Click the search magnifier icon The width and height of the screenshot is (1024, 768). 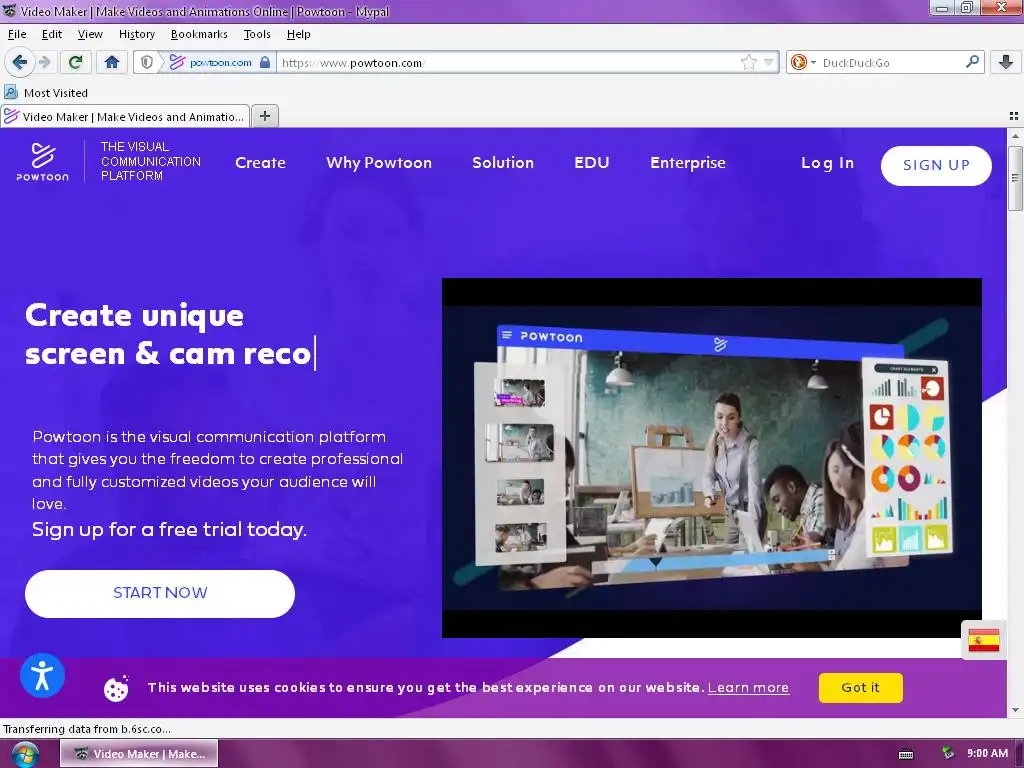pyautogui.click(x=972, y=61)
